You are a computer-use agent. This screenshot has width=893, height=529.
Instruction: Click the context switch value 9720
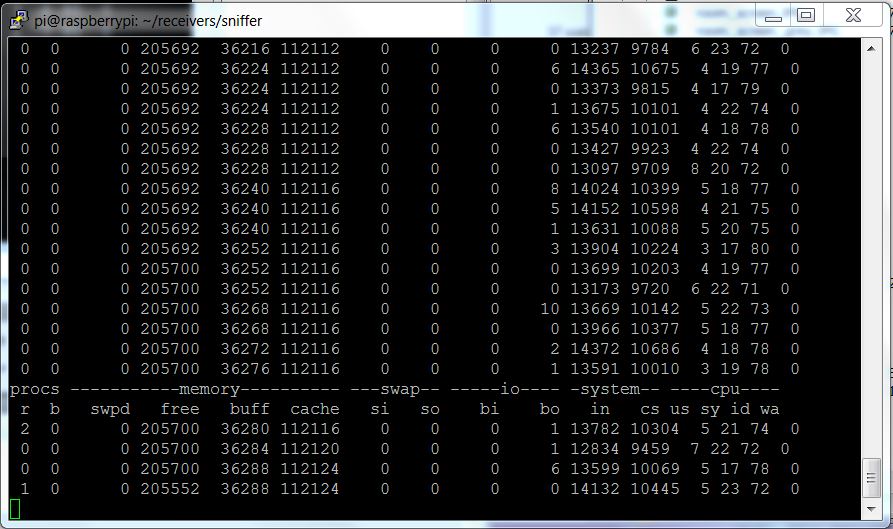click(650, 289)
